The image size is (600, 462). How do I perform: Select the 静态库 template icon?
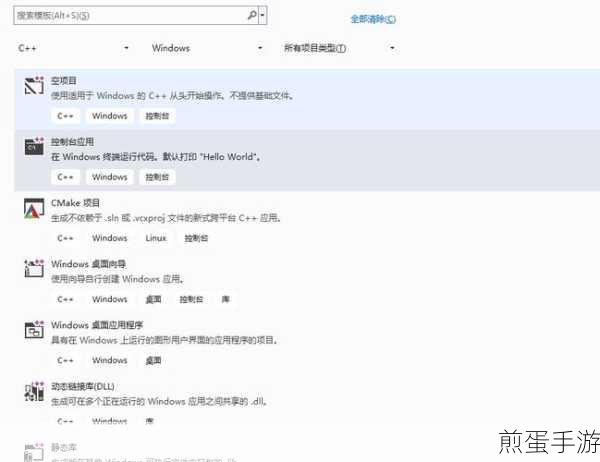(34, 452)
